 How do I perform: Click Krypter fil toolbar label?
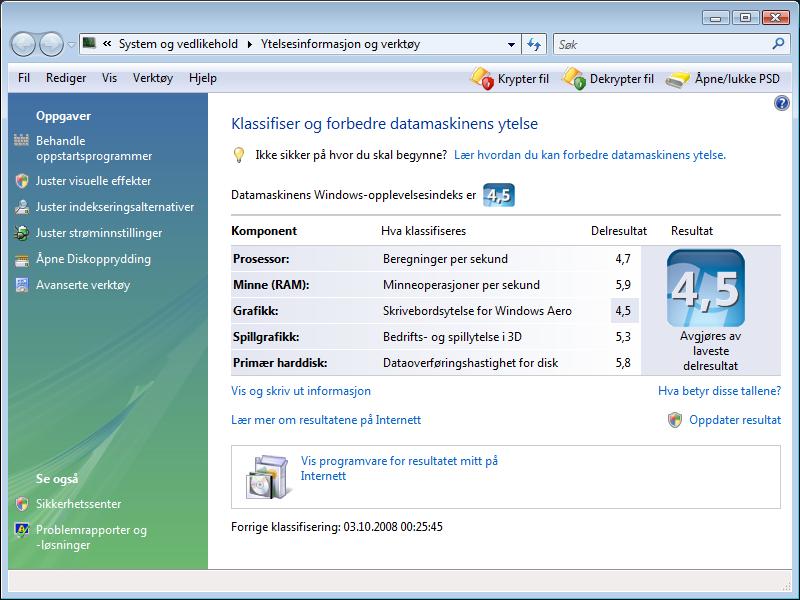(523, 79)
